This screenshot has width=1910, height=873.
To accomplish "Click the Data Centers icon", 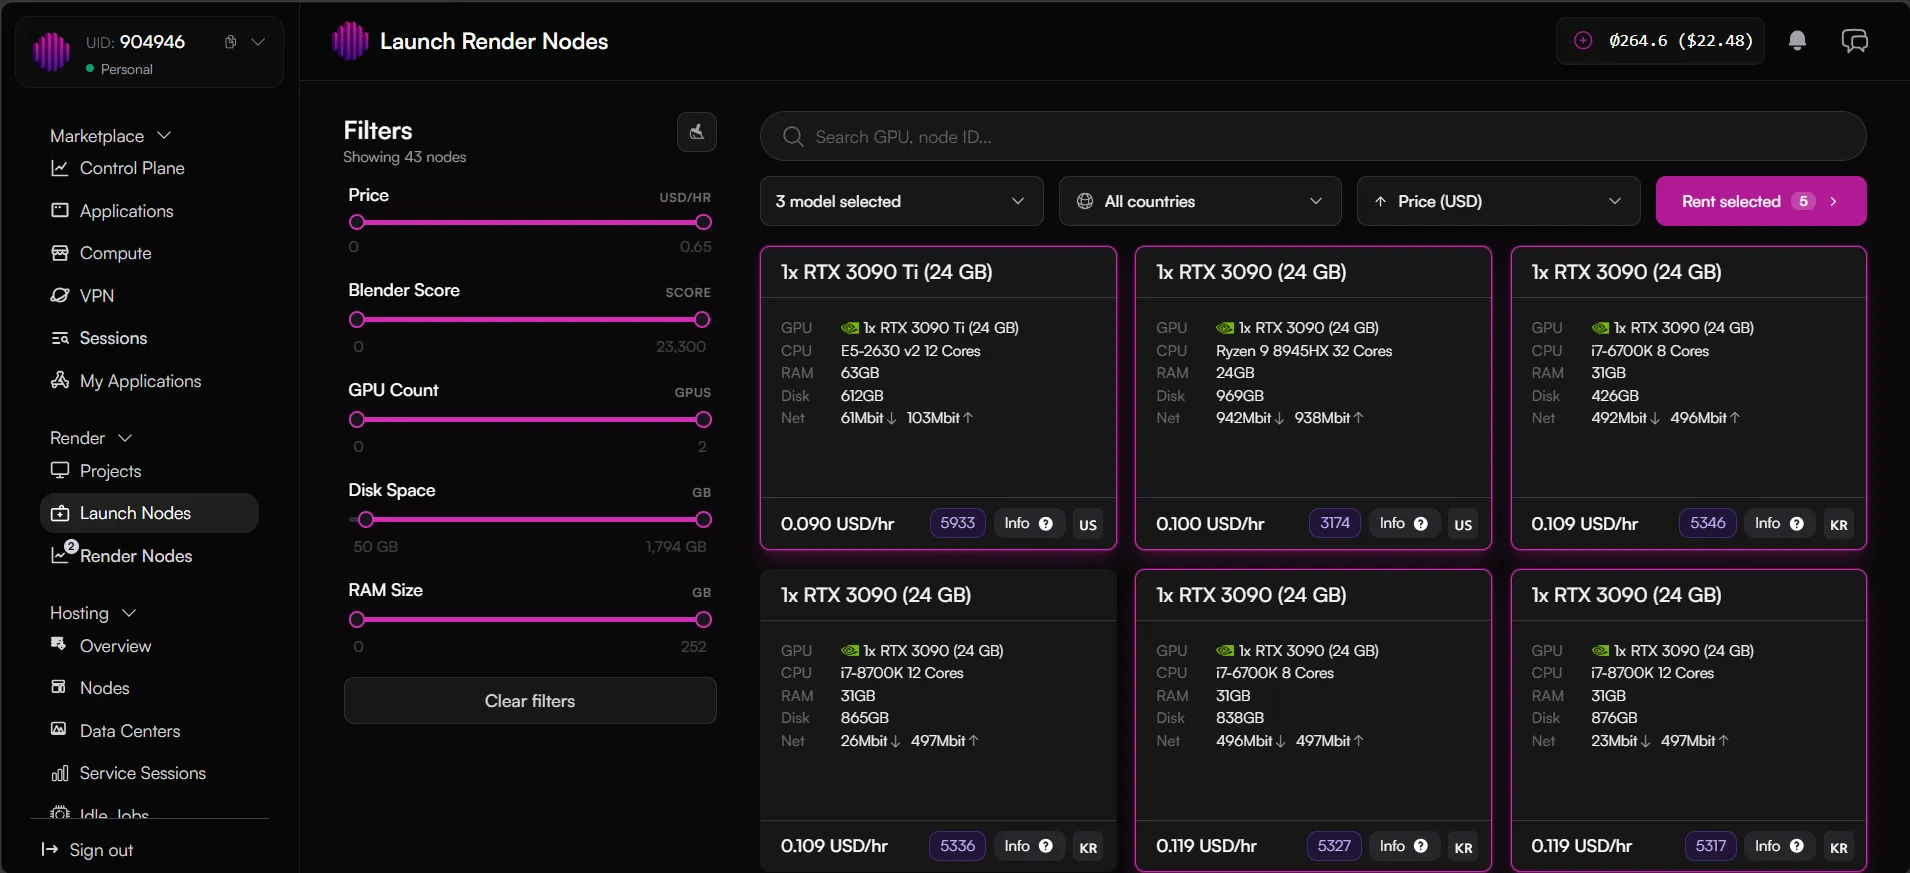I will 59,730.
